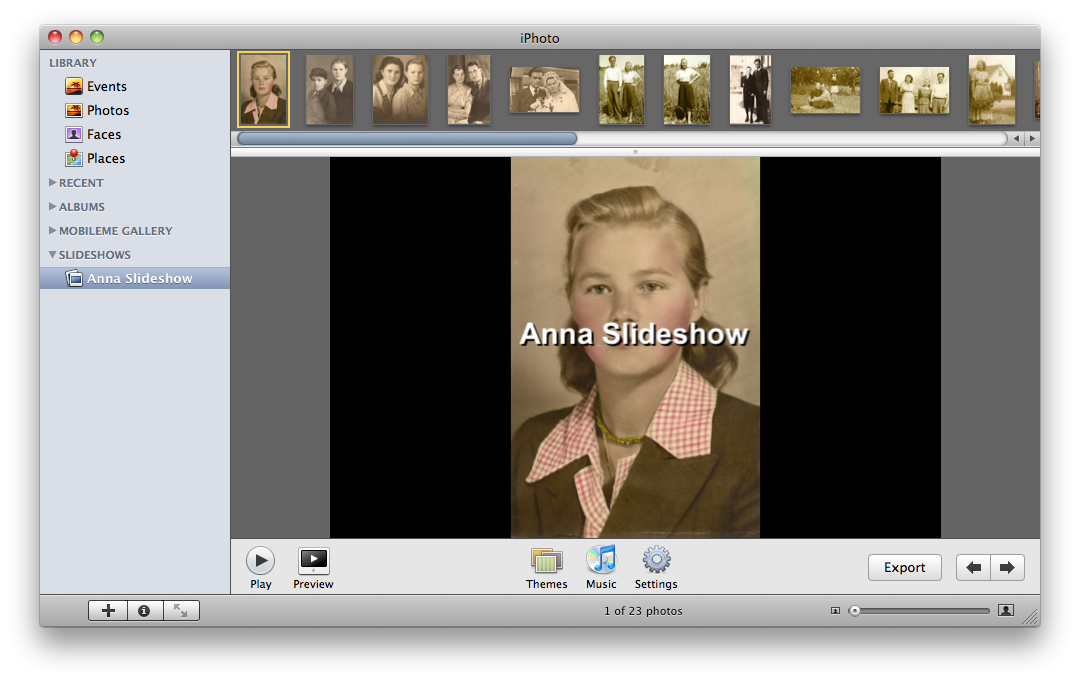The height and width of the screenshot is (682, 1080).
Task: Expand the Albums section
Action: [x=53, y=207]
